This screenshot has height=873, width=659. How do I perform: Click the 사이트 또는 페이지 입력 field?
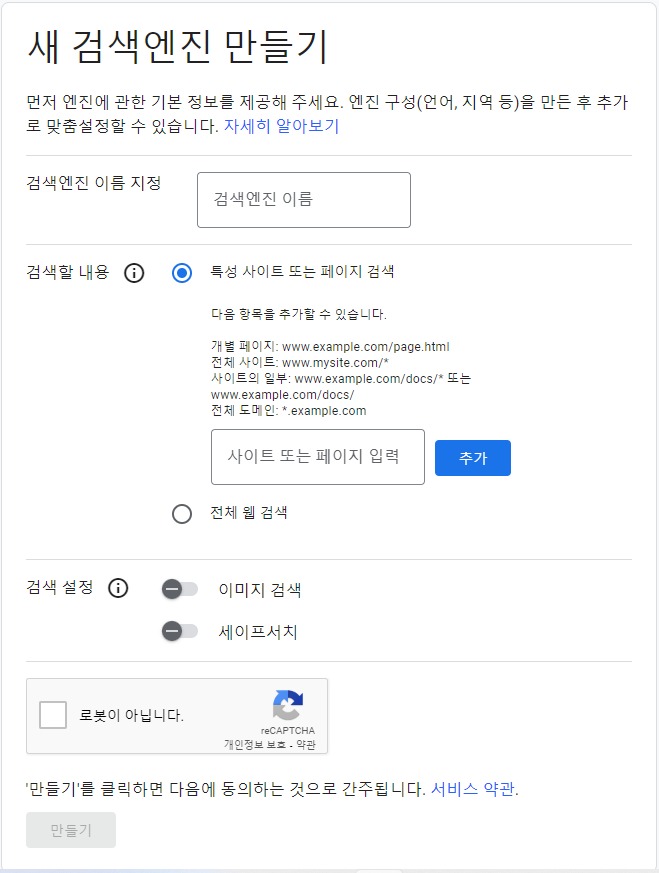click(x=318, y=457)
